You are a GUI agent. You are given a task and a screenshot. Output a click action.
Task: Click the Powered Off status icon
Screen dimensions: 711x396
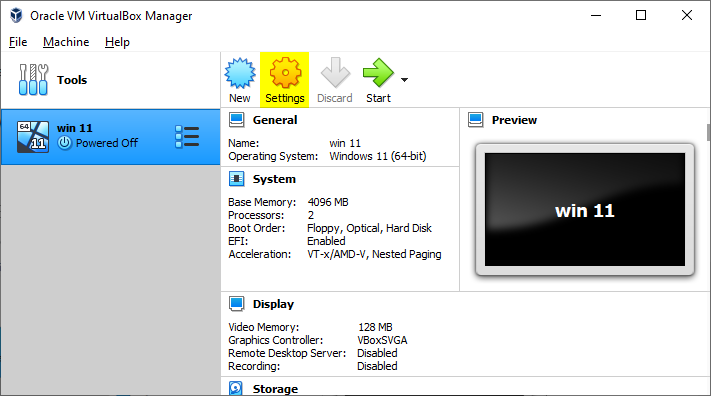point(64,143)
